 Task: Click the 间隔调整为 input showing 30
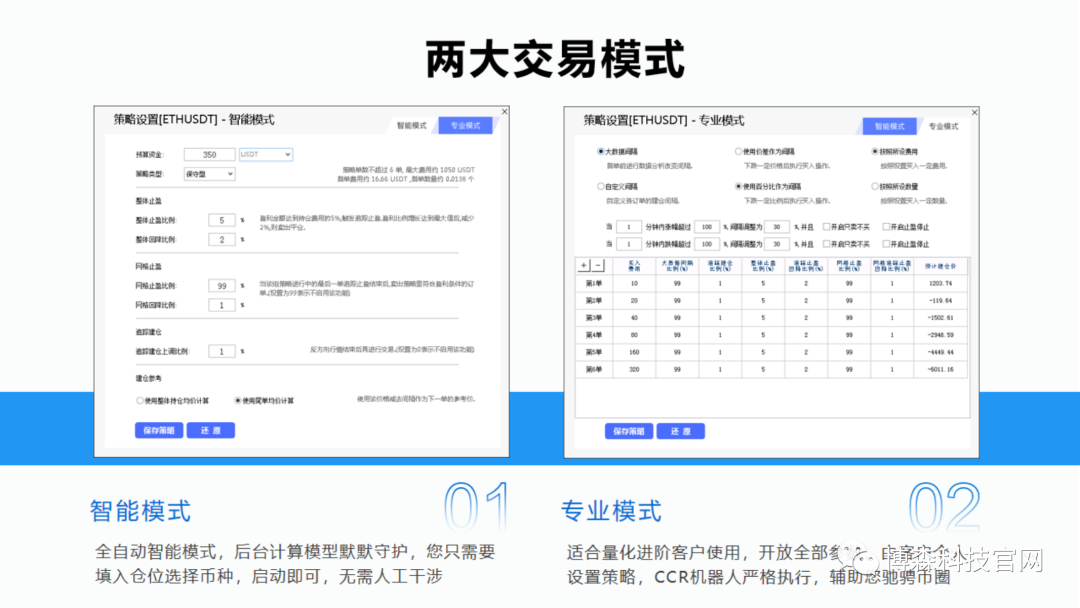(778, 227)
